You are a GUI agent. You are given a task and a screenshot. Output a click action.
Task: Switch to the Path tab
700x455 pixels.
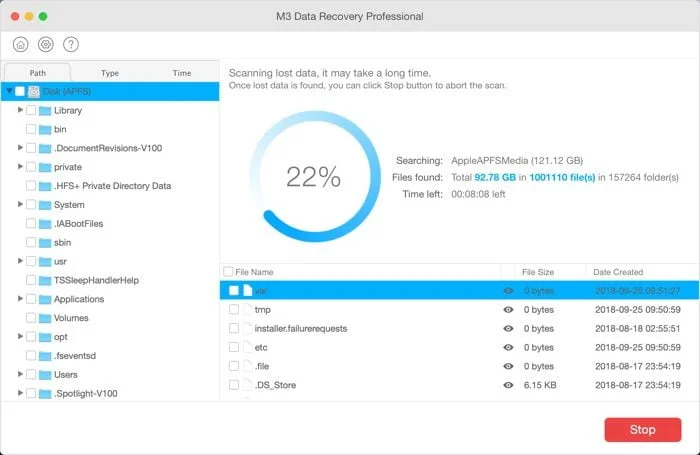click(38, 73)
